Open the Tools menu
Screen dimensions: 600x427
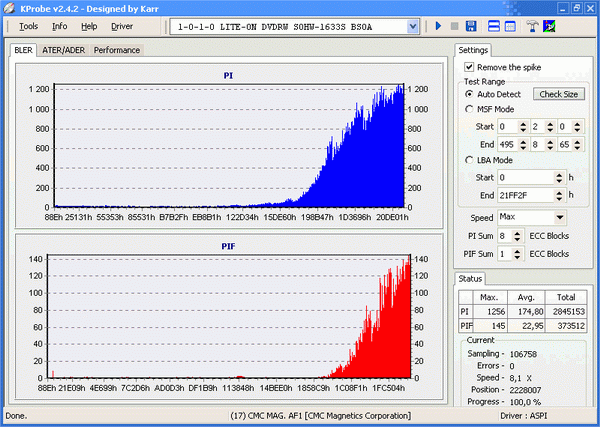tap(29, 26)
